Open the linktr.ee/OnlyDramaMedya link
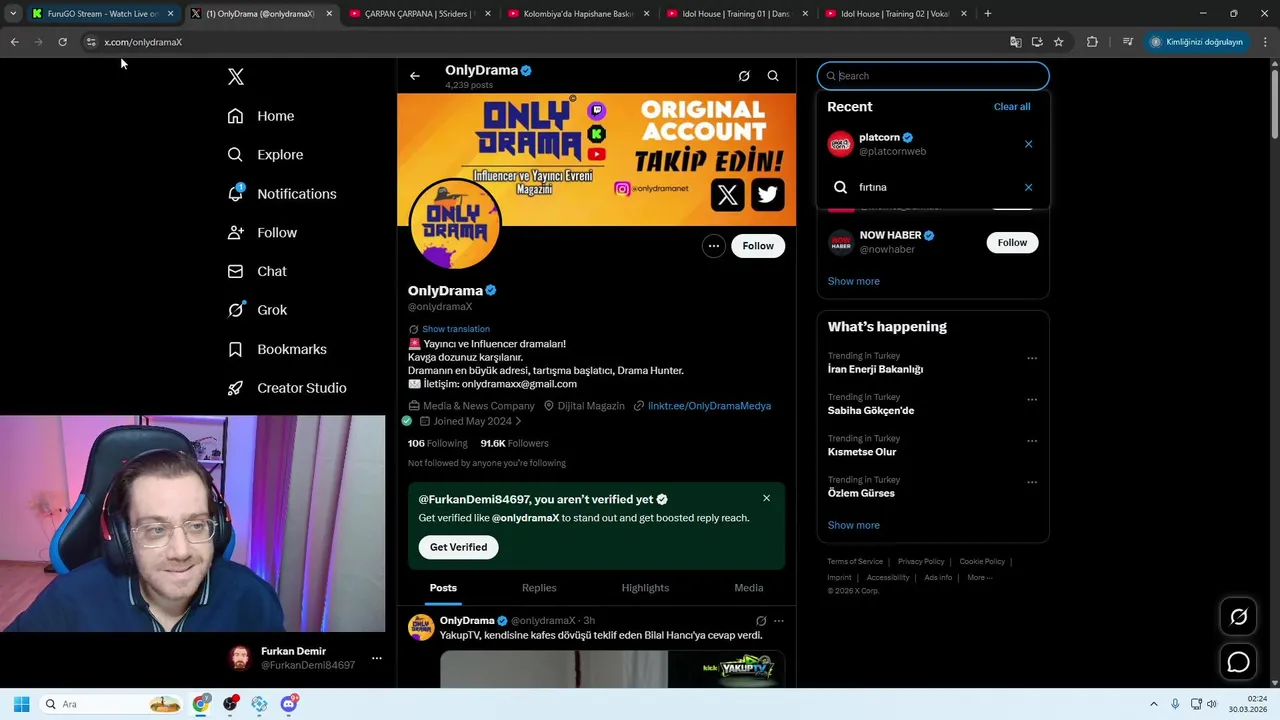 tap(709, 406)
